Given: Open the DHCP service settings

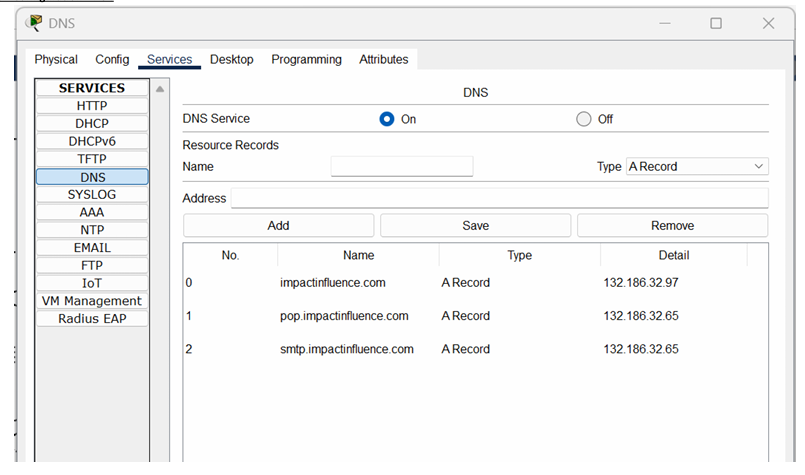Looking at the screenshot, I should click(x=92, y=124).
